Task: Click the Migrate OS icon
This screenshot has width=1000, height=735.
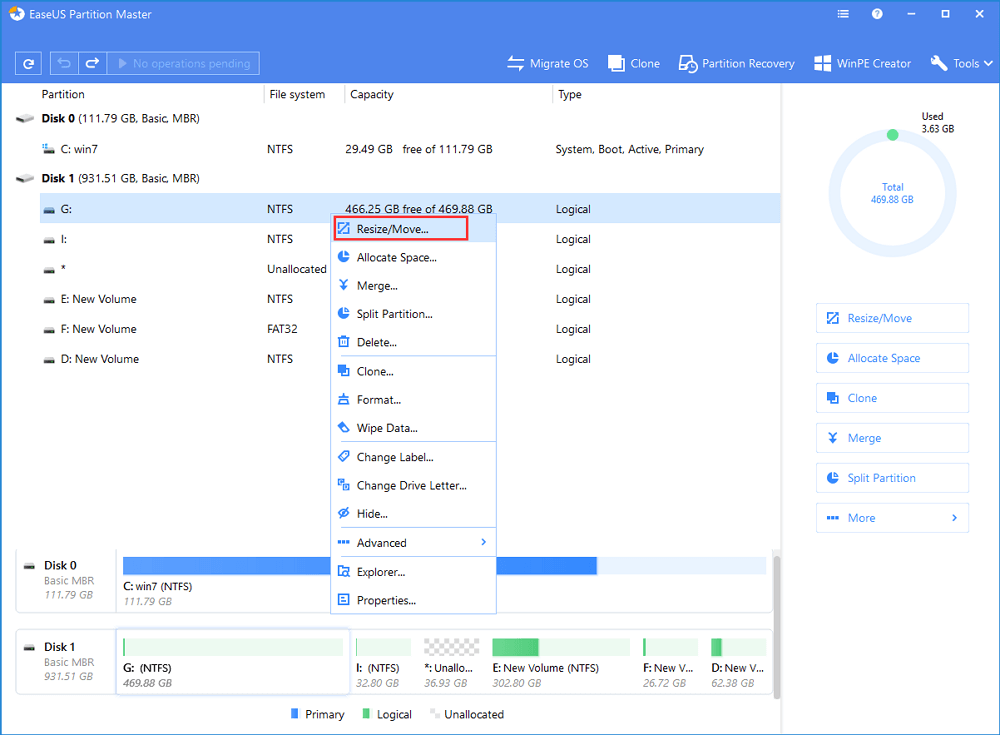Action: [515, 63]
